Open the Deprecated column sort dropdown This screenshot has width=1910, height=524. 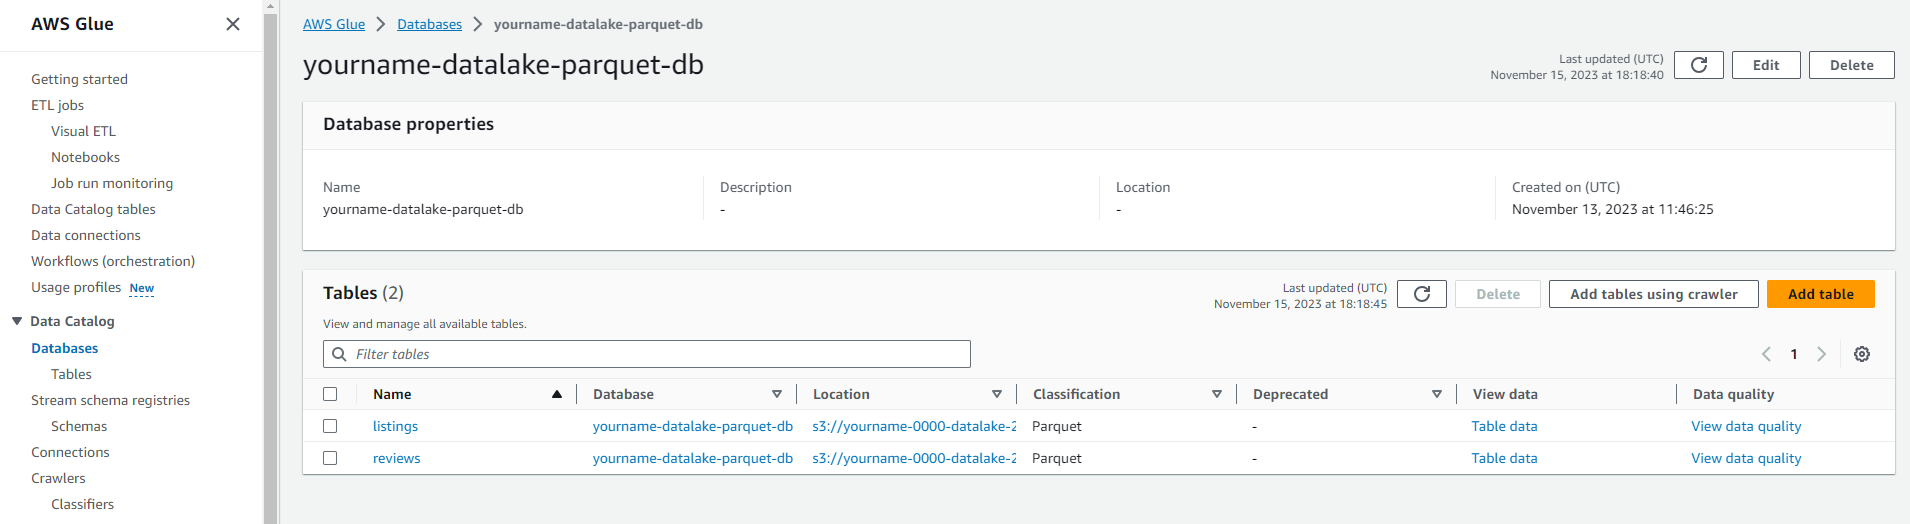pyautogui.click(x=1437, y=394)
